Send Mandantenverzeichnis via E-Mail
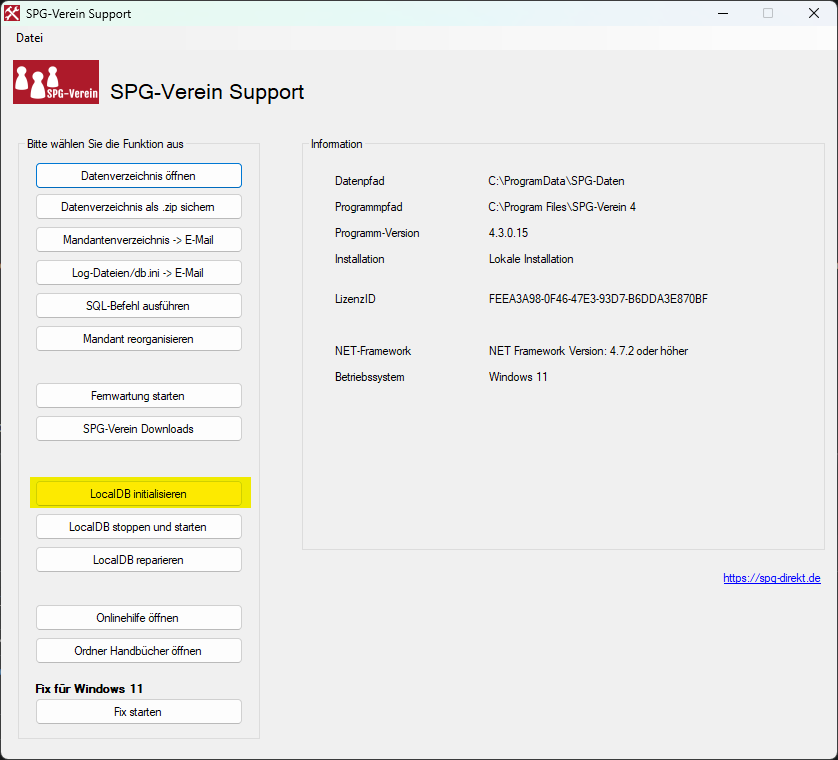The width and height of the screenshot is (838, 760). [138, 240]
